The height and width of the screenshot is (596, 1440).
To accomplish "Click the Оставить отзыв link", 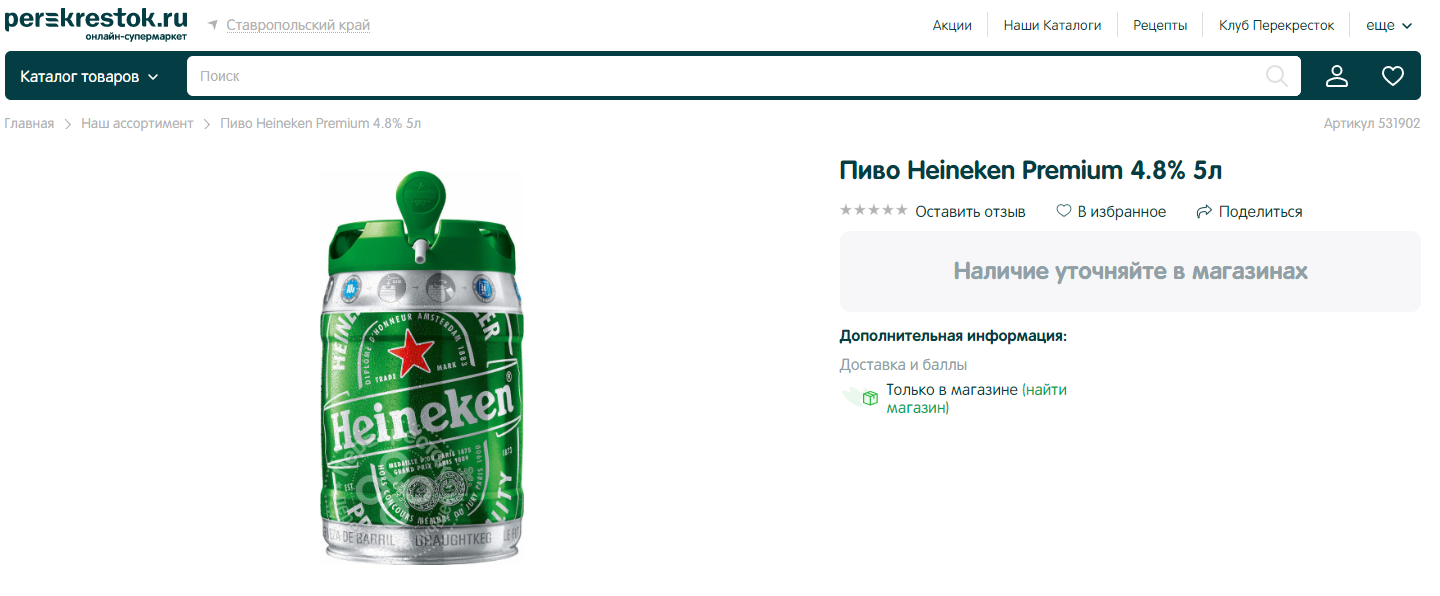I will [970, 211].
